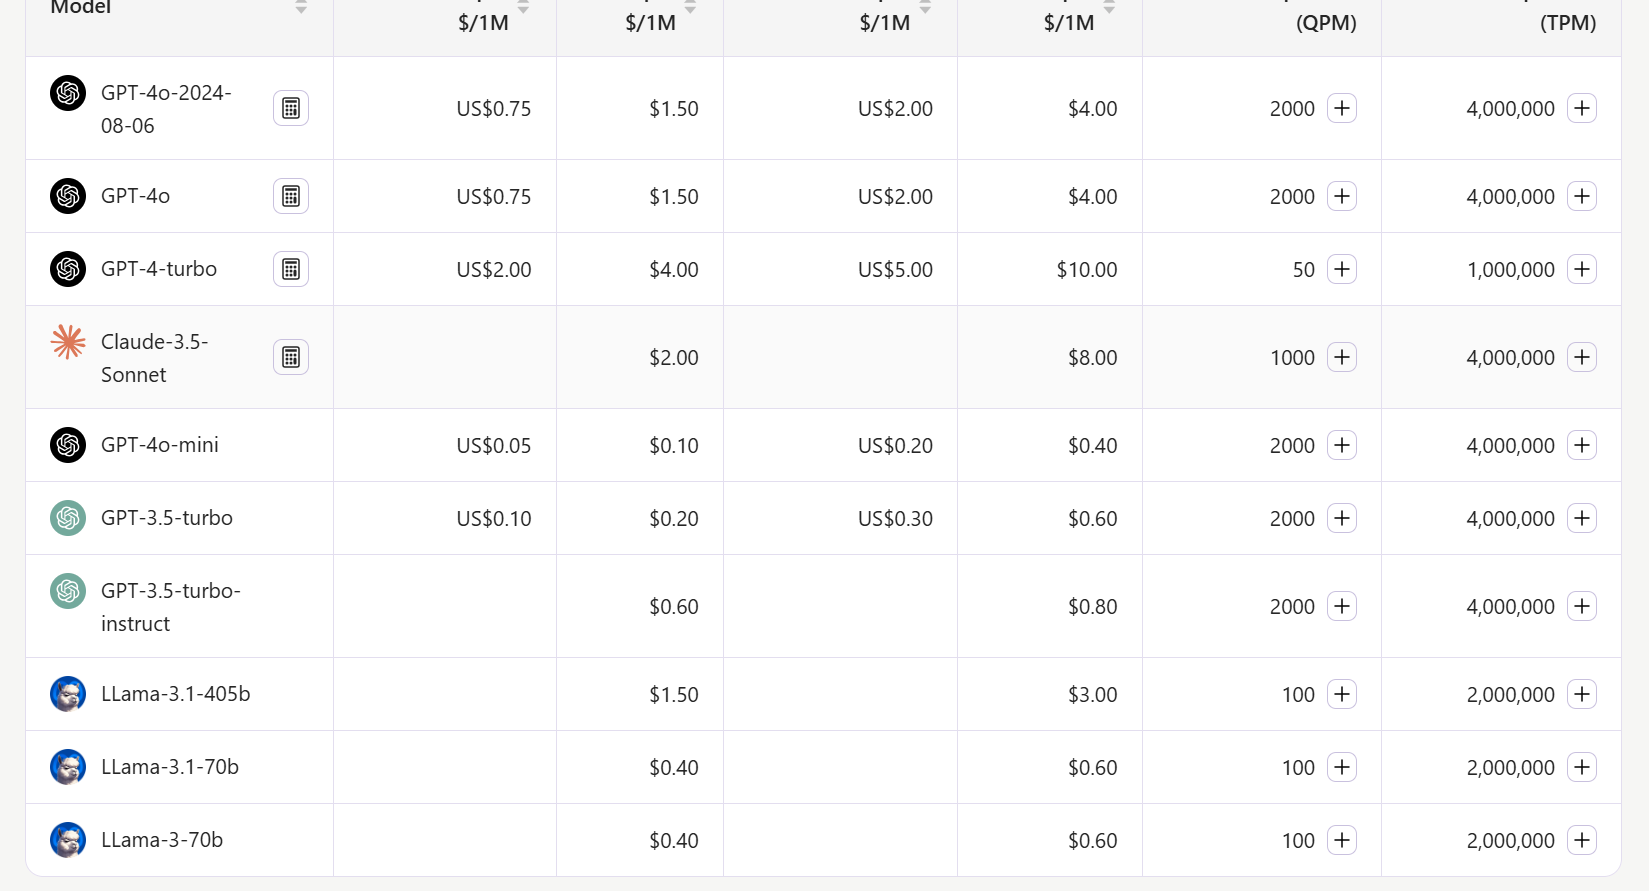Click the LLama-3.1-405b llama avatar
The image size is (1649, 891).
pos(68,694)
